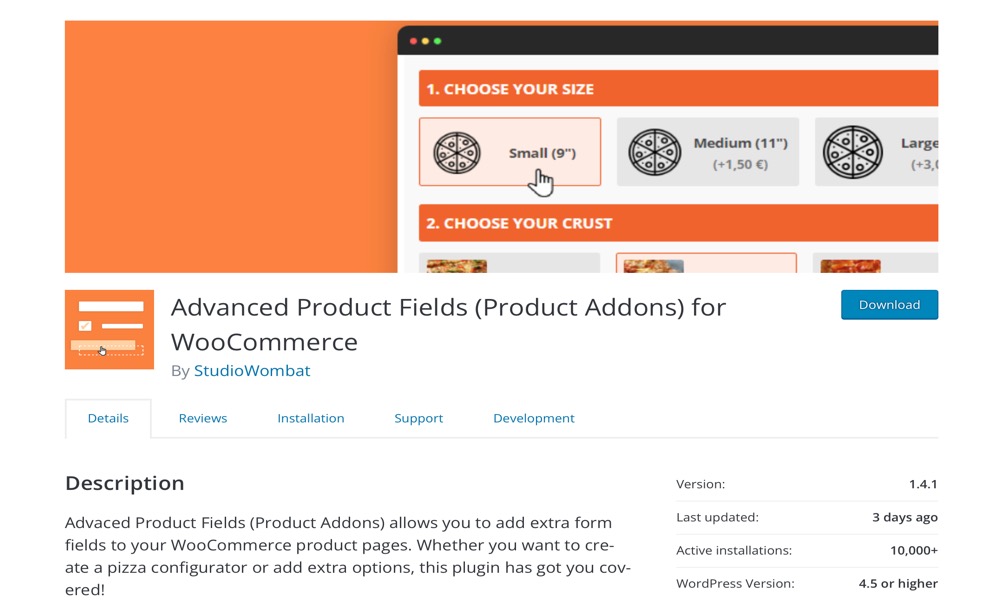
Task: Select the highlighted middle crust thumbnail
Action: tap(706, 263)
